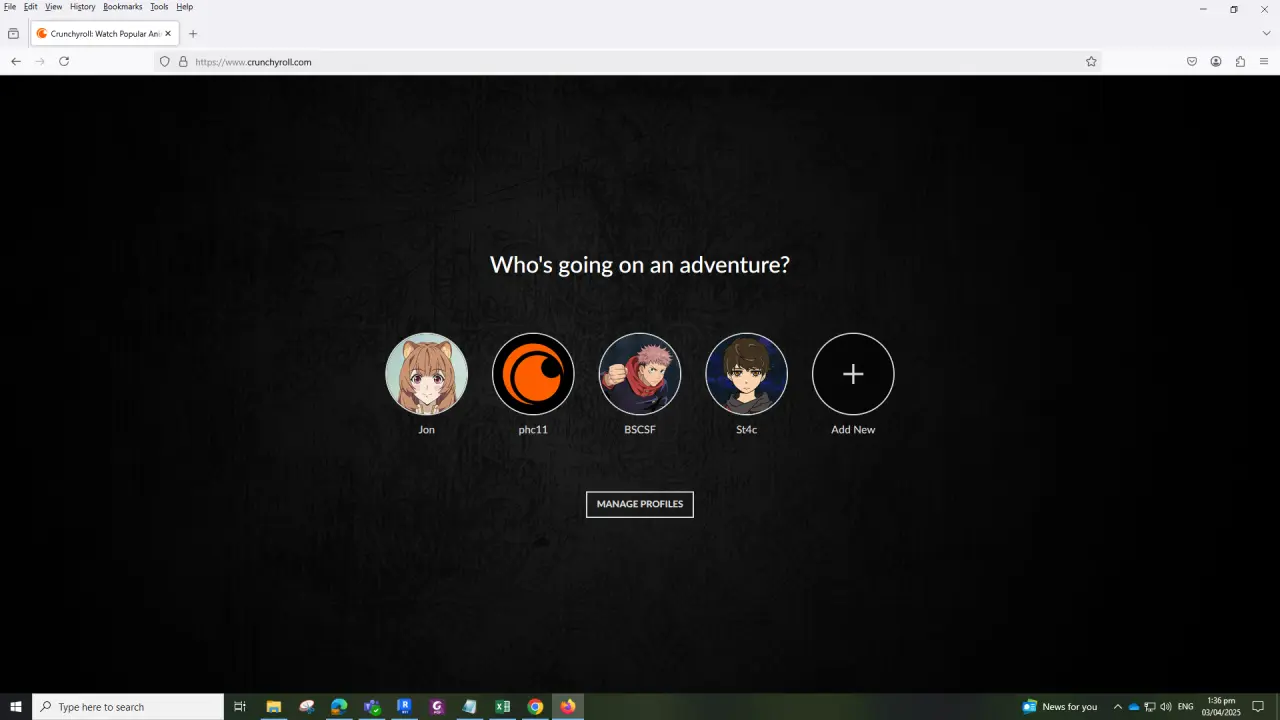Image resolution: width=1280 pixels, height=720 pixels.
Task: Open Firefox View recent browsing icon
Action: [x=13, y=33]
